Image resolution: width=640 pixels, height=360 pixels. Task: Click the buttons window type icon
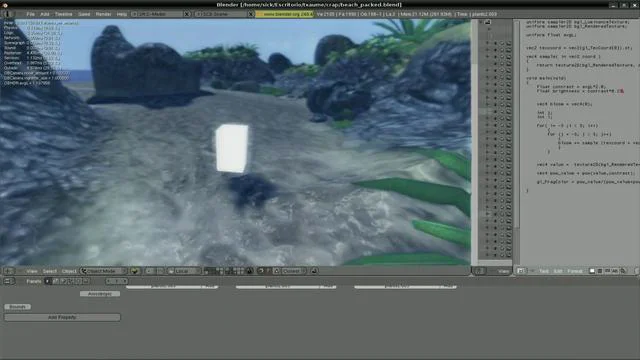click(x=8, y=281)
